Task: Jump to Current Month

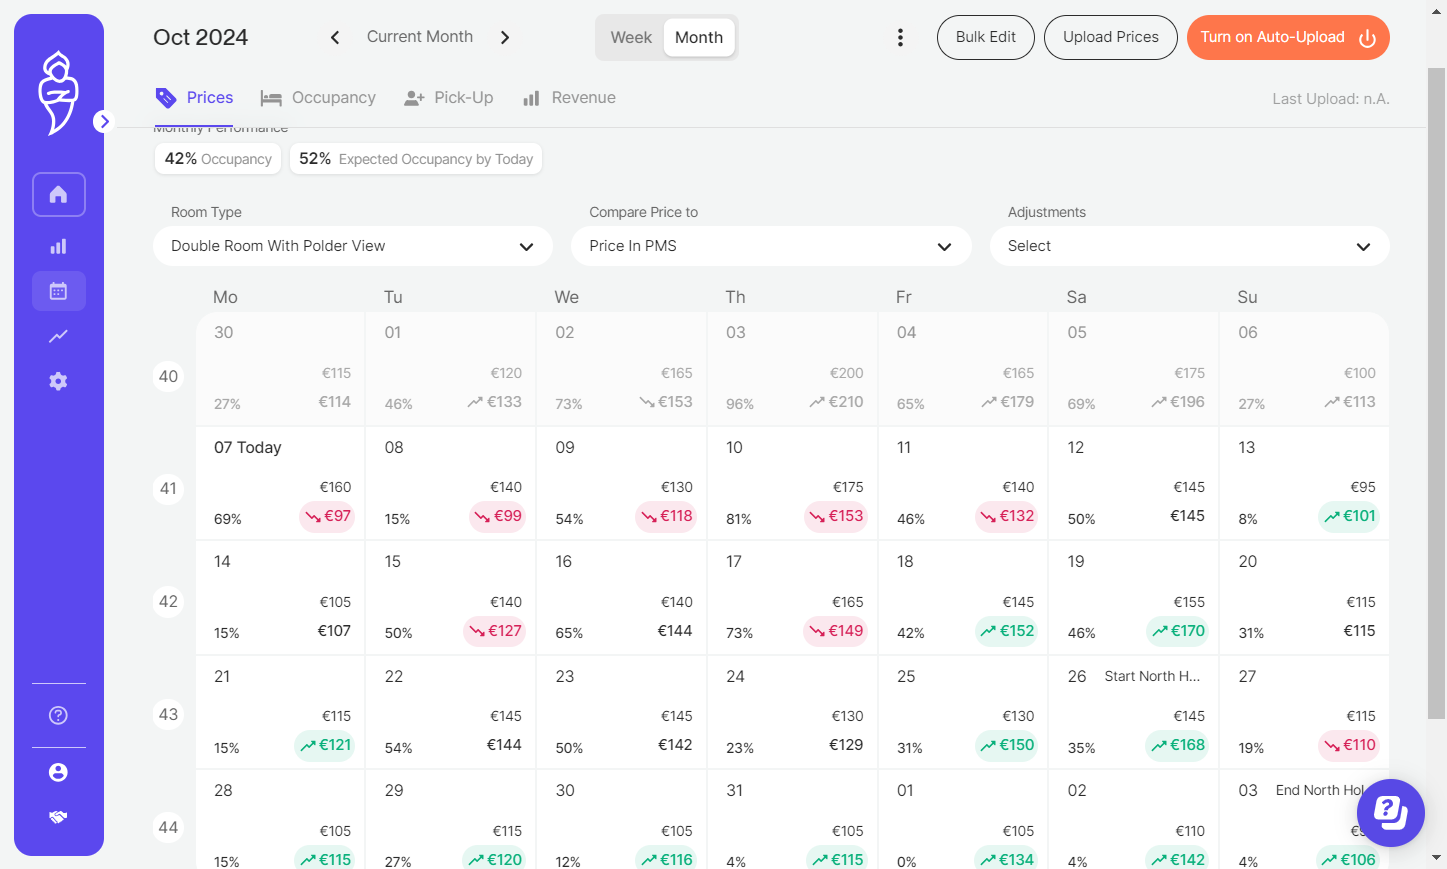Action: (420, 37)
